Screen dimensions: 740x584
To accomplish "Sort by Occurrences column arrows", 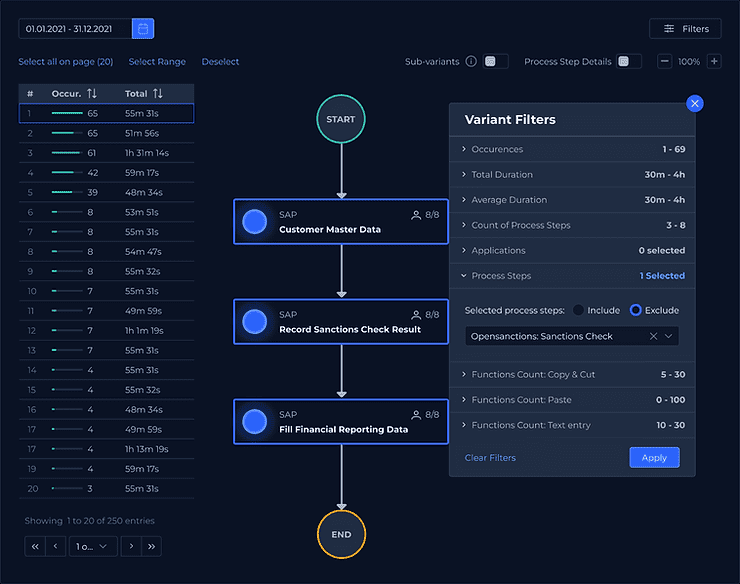I will pyautogui.click(x=92, y=94).
